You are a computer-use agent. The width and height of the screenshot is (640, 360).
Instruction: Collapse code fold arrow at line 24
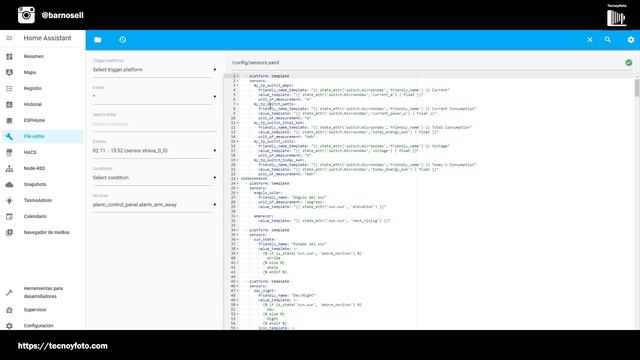(x=238, y=183)
